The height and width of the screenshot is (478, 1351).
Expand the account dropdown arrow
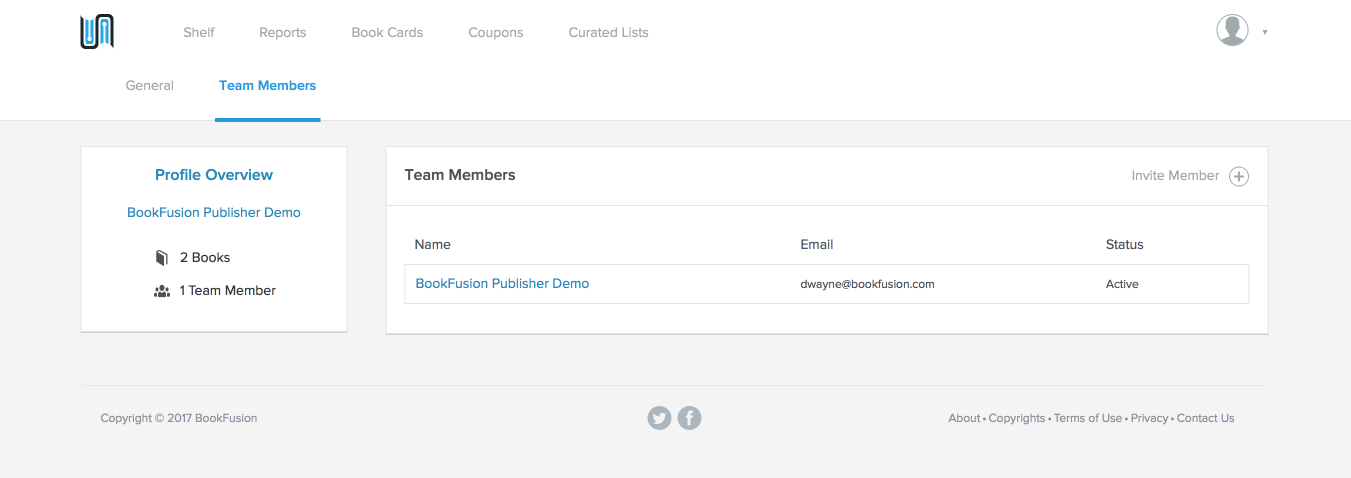tap(1265, 32)
